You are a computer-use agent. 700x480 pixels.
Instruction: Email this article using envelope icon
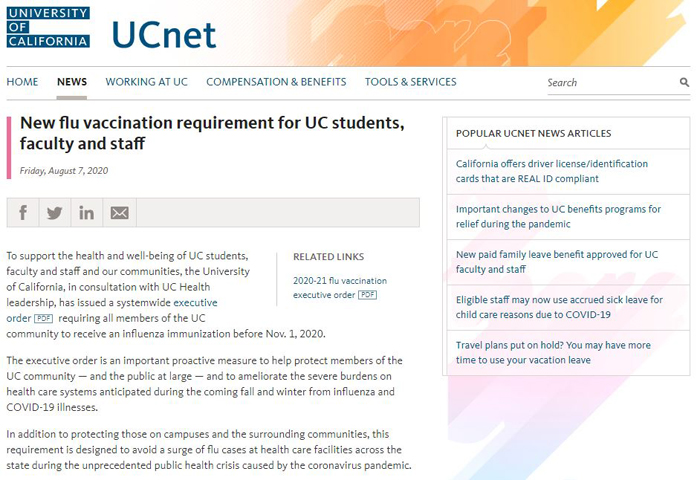[x=120, y=213]
